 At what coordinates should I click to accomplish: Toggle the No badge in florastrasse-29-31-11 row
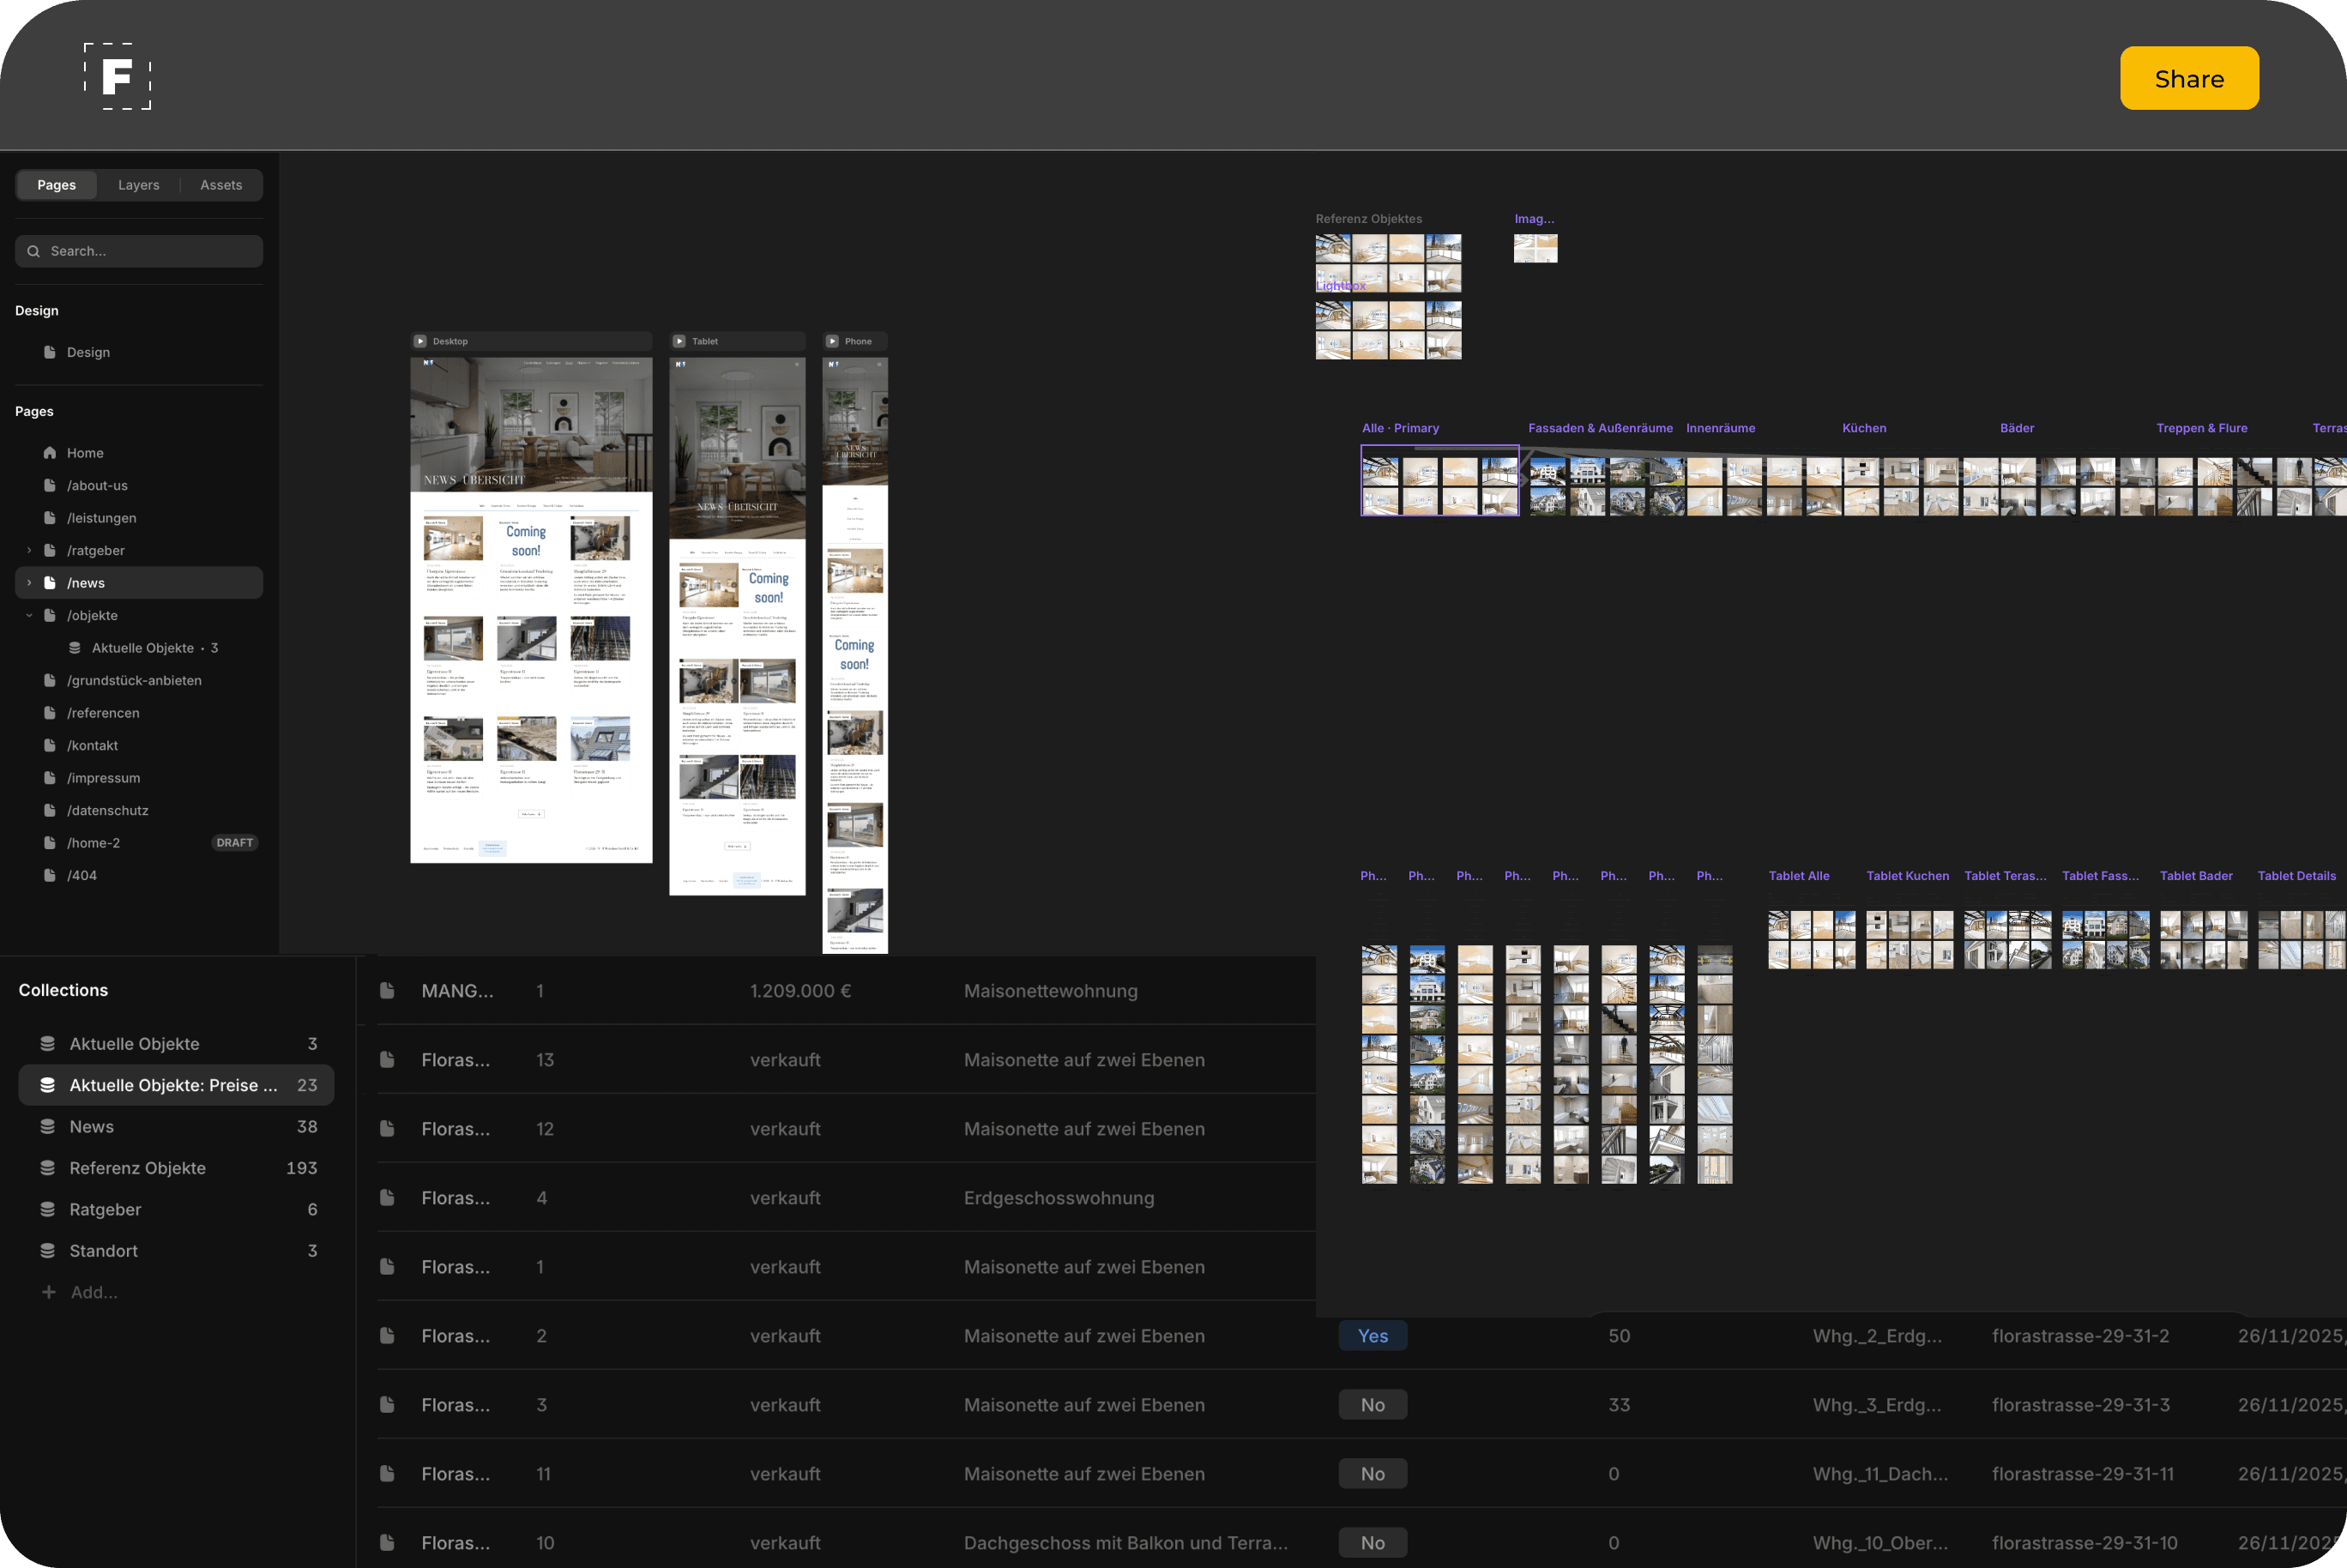(x=1372, y=1474)
